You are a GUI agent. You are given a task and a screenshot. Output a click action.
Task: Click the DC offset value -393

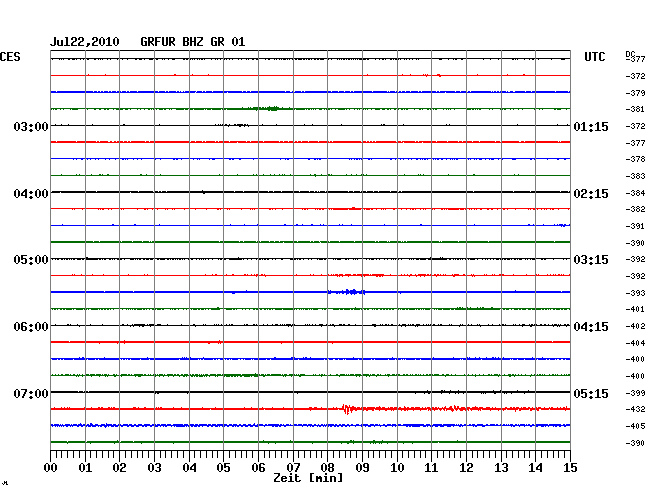635,293
